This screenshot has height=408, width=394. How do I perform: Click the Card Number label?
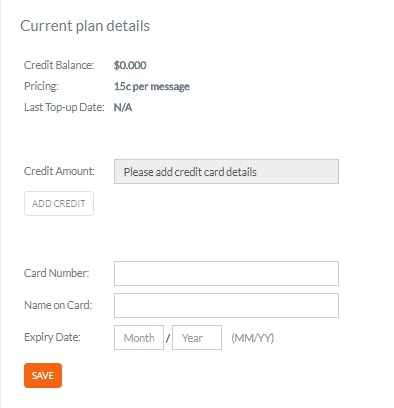point(57,273)
